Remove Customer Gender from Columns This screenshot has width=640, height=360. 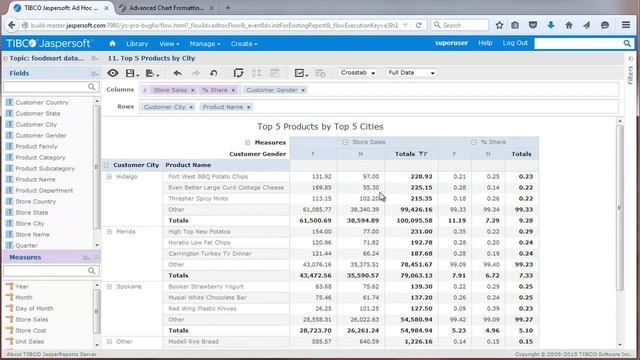(303, 90)
